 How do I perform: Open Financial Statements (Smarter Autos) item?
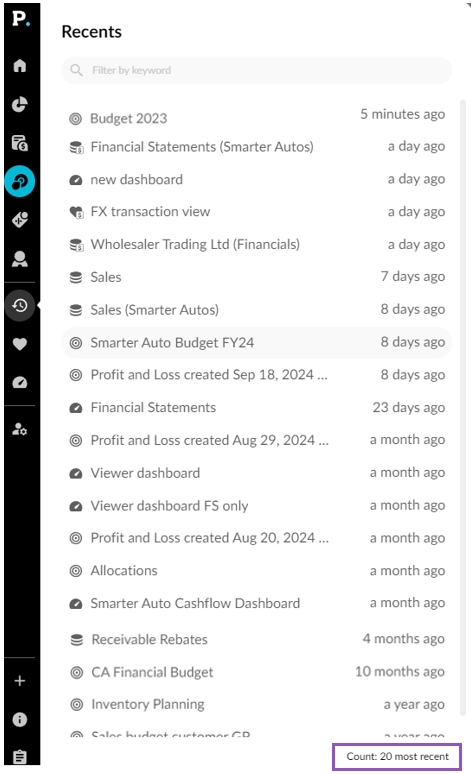pos(257,147)
